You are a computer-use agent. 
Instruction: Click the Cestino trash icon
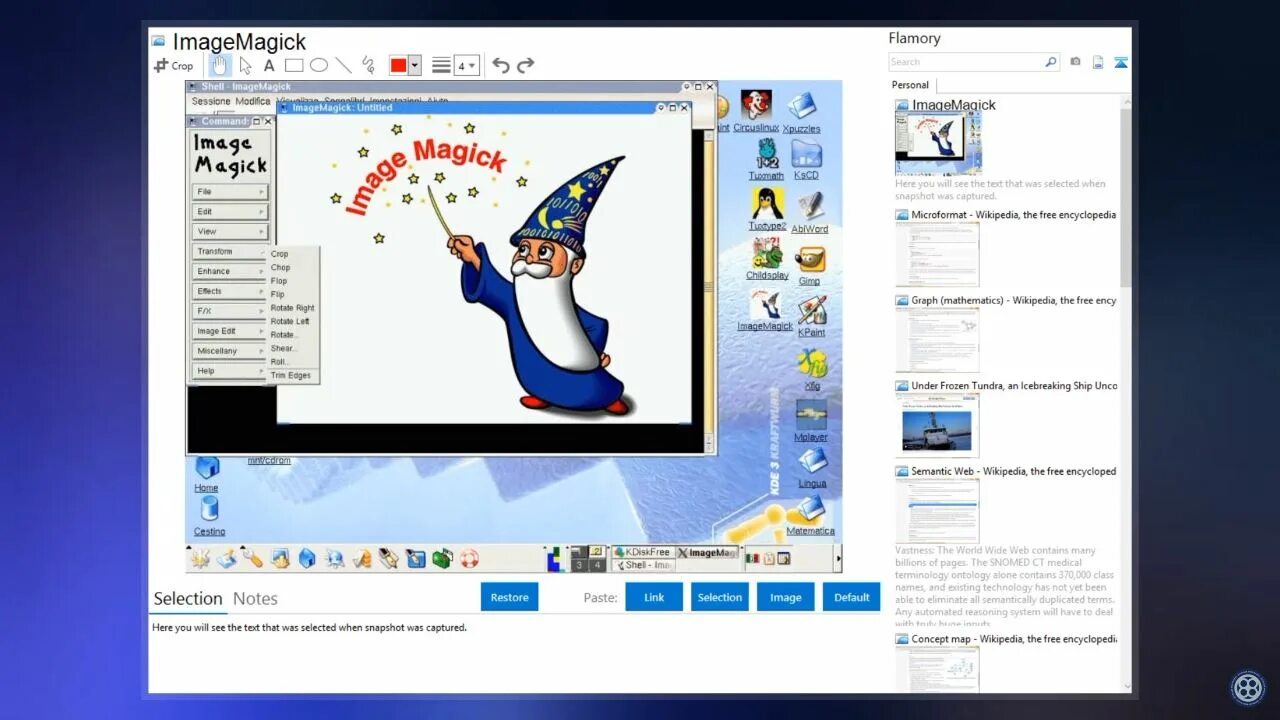(209, 516)
